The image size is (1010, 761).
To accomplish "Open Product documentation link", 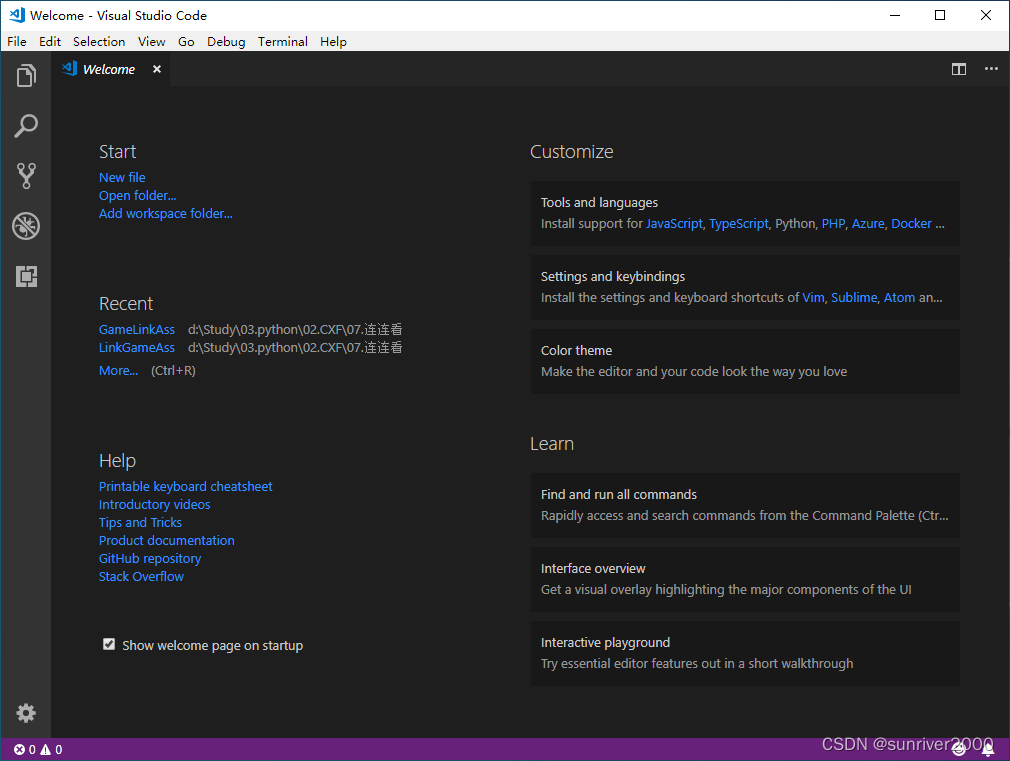I will [166, 541].
